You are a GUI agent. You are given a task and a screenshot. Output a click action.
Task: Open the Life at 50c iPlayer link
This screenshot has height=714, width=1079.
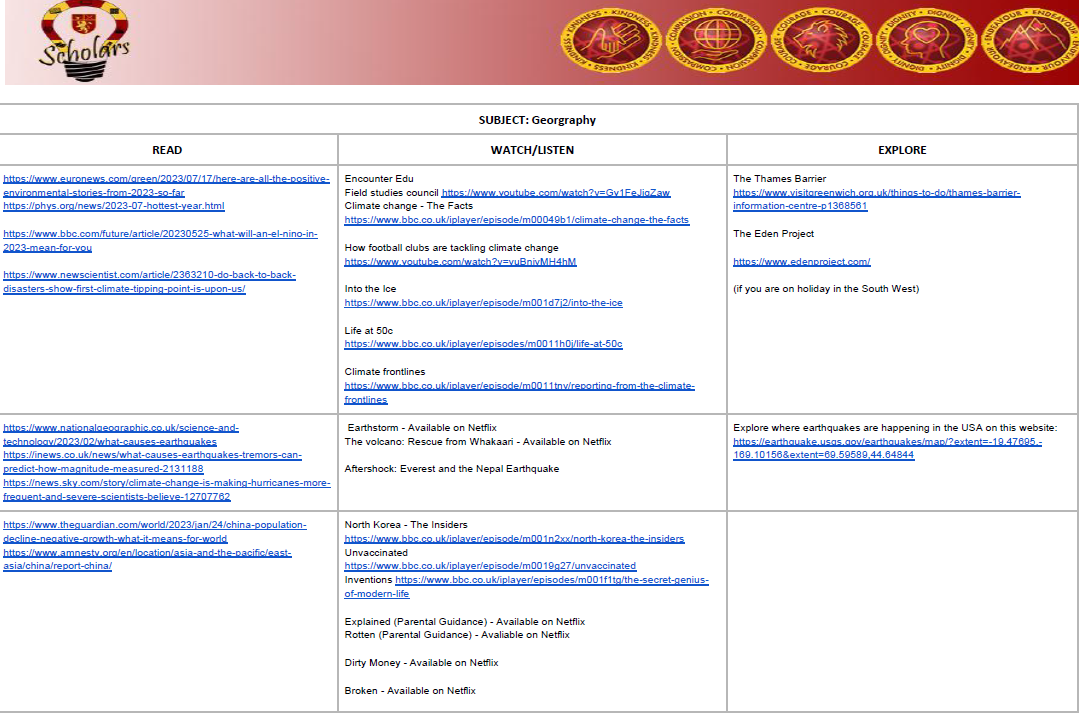(483, 344)
